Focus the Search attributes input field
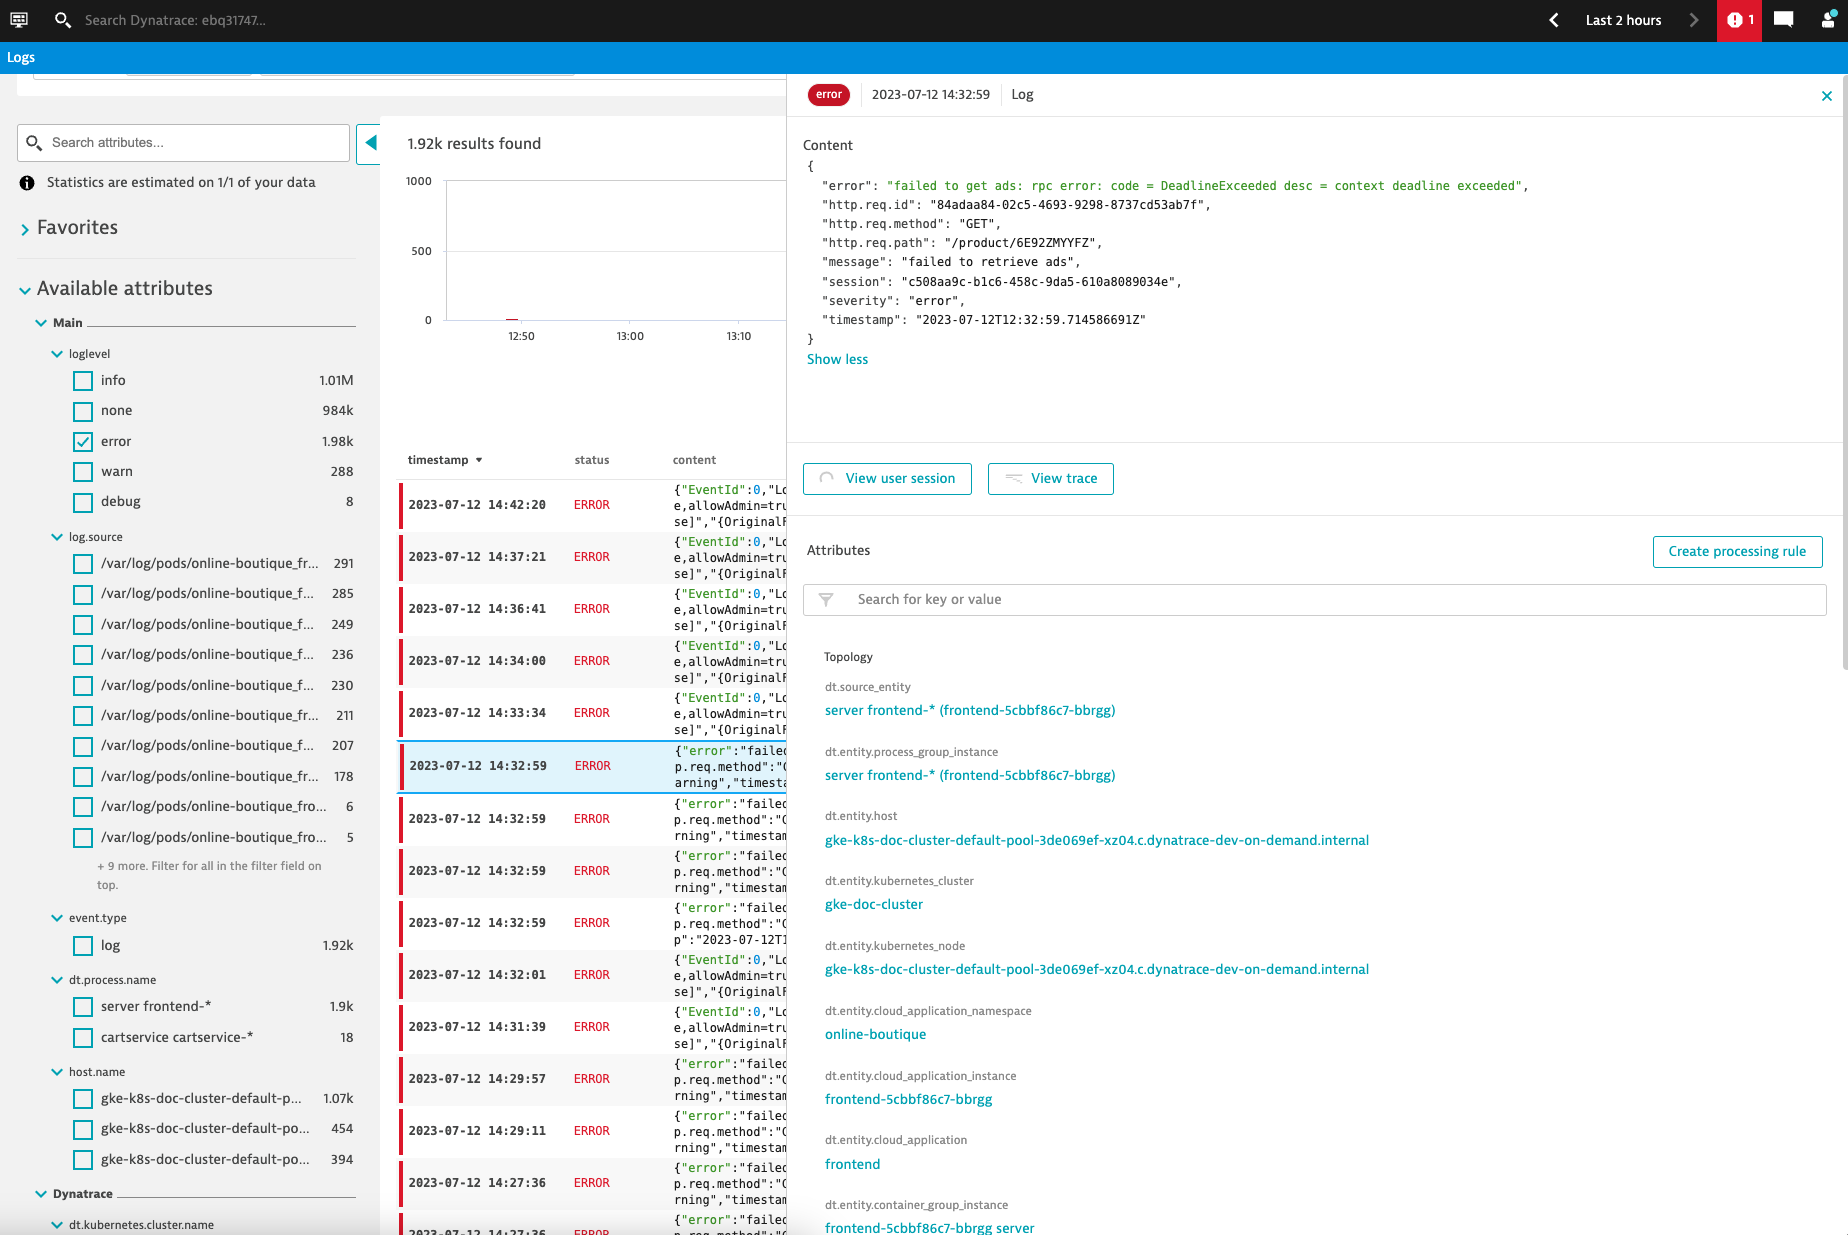This screenshot has width=1848, height=1235. (183, 143)
